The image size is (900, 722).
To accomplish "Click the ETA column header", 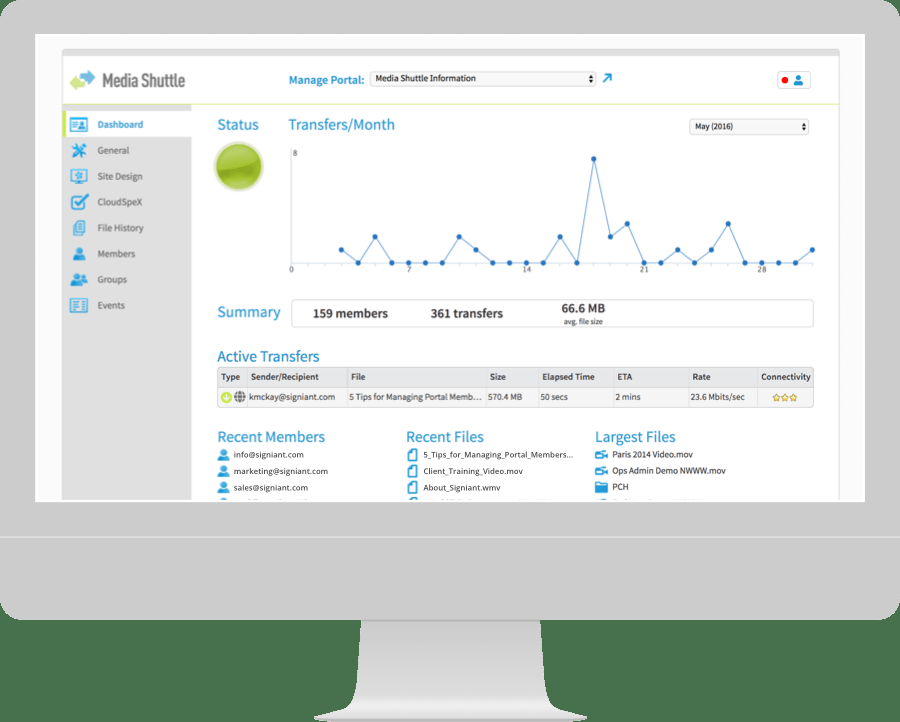I will tap(624, 377).
